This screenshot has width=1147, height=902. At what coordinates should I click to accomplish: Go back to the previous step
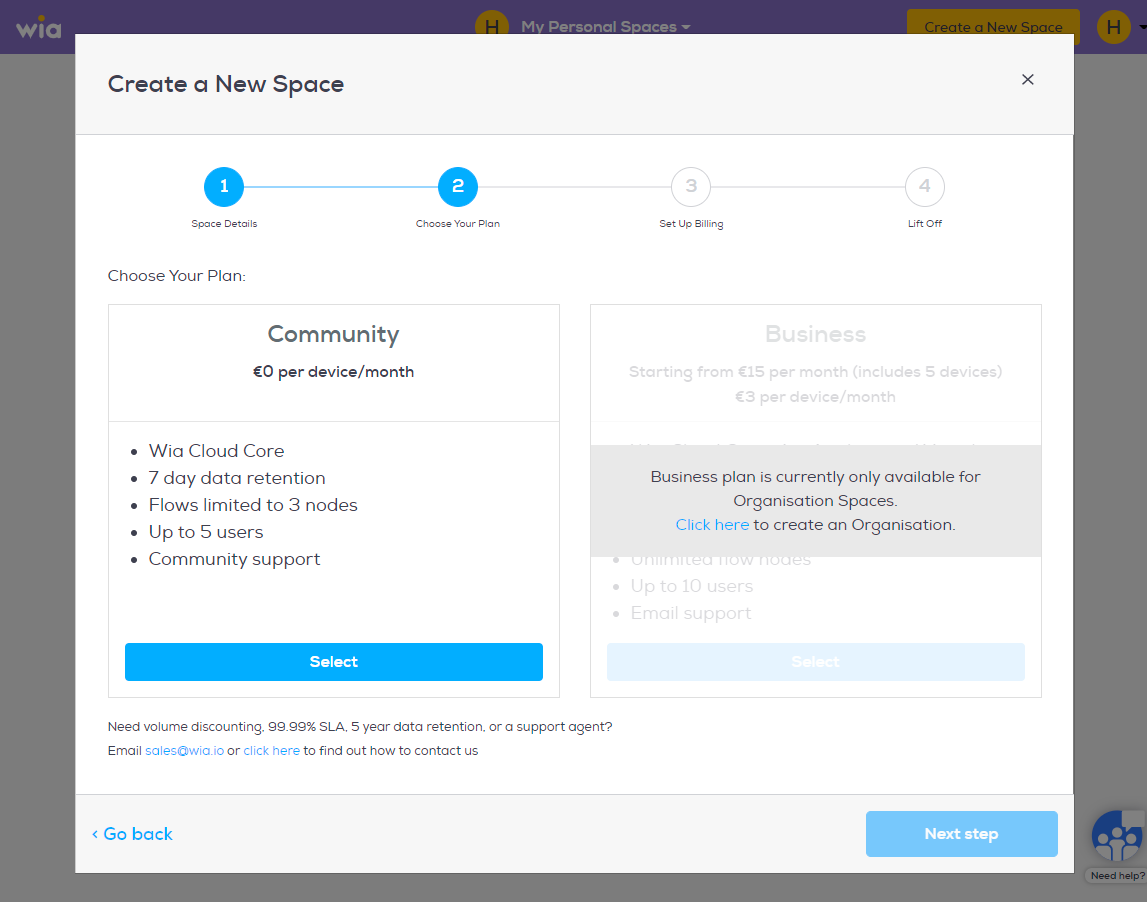[132, 834]
